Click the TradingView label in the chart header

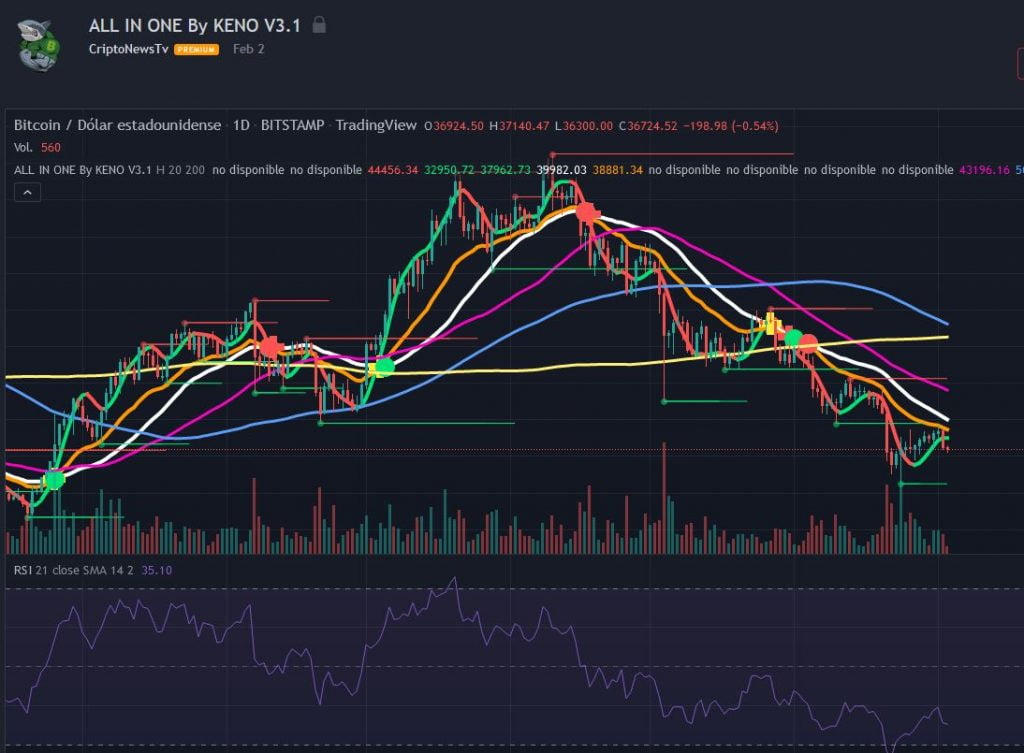pyautogui.click(x=376, y=125)
